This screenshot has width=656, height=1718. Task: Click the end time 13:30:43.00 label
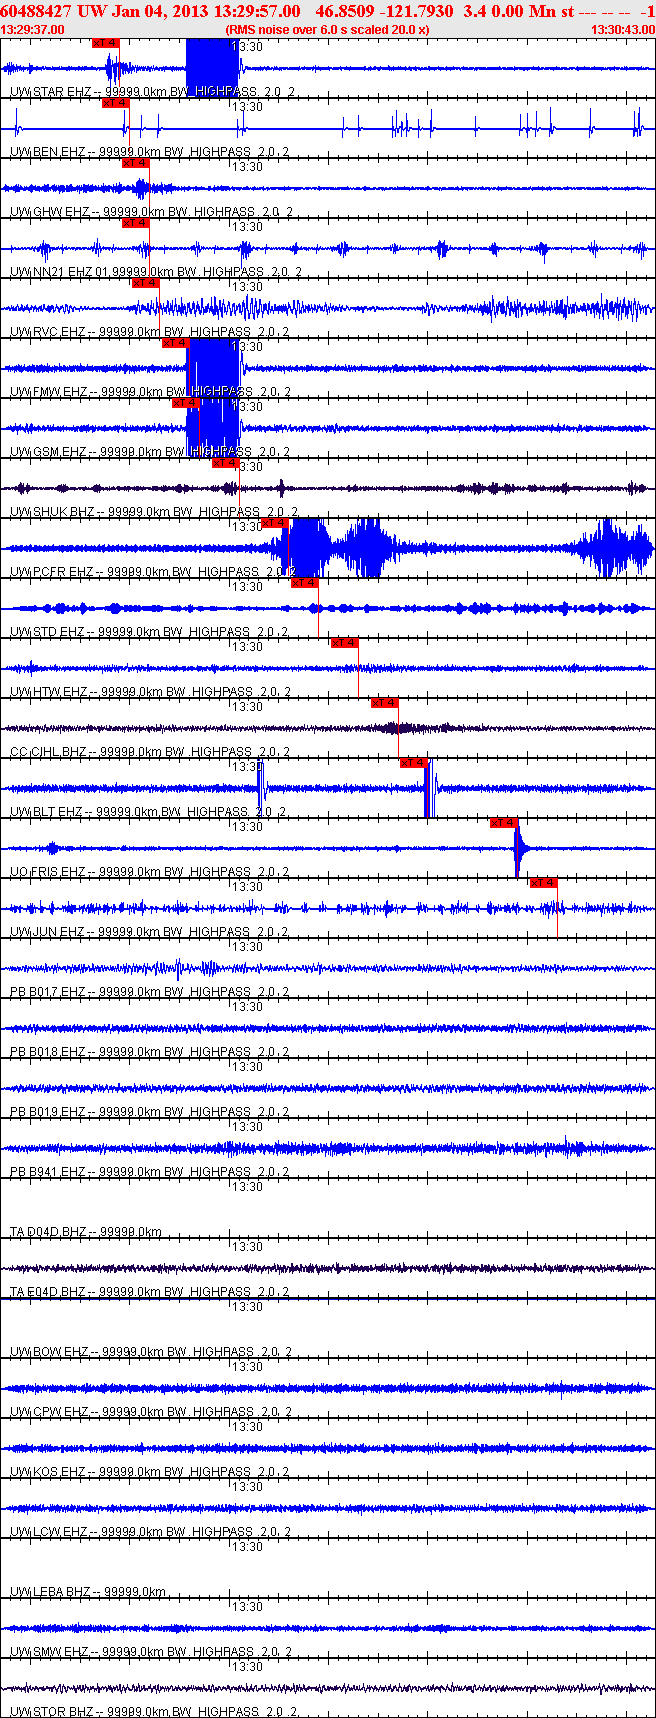tap(623, 29)
